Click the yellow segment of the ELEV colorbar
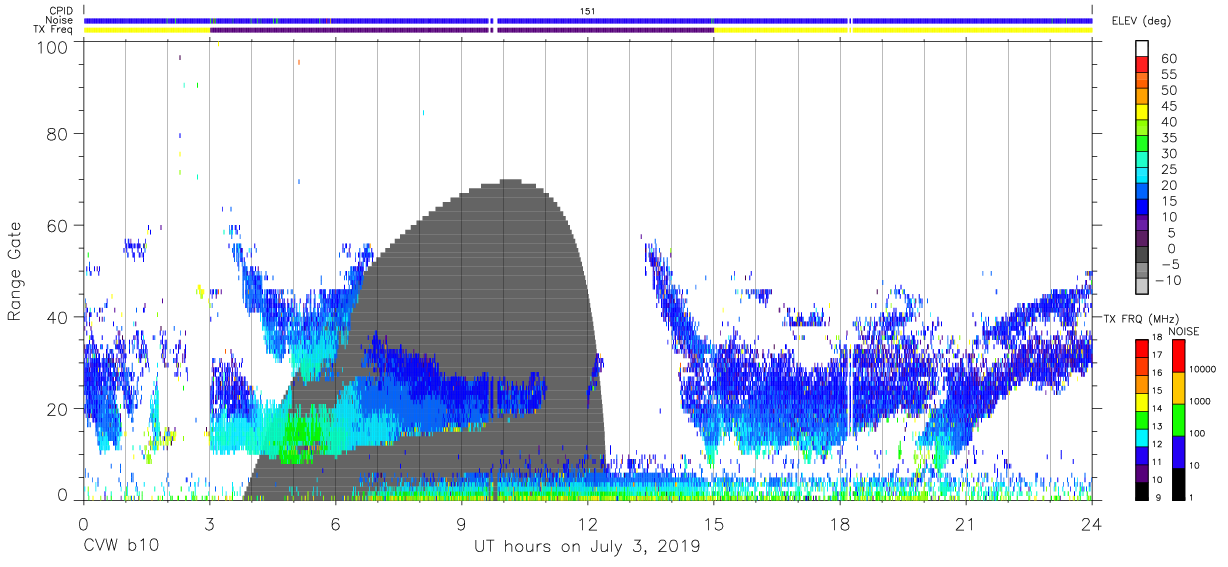This screenshot has height=567, width=1228. click(1141, 111)
